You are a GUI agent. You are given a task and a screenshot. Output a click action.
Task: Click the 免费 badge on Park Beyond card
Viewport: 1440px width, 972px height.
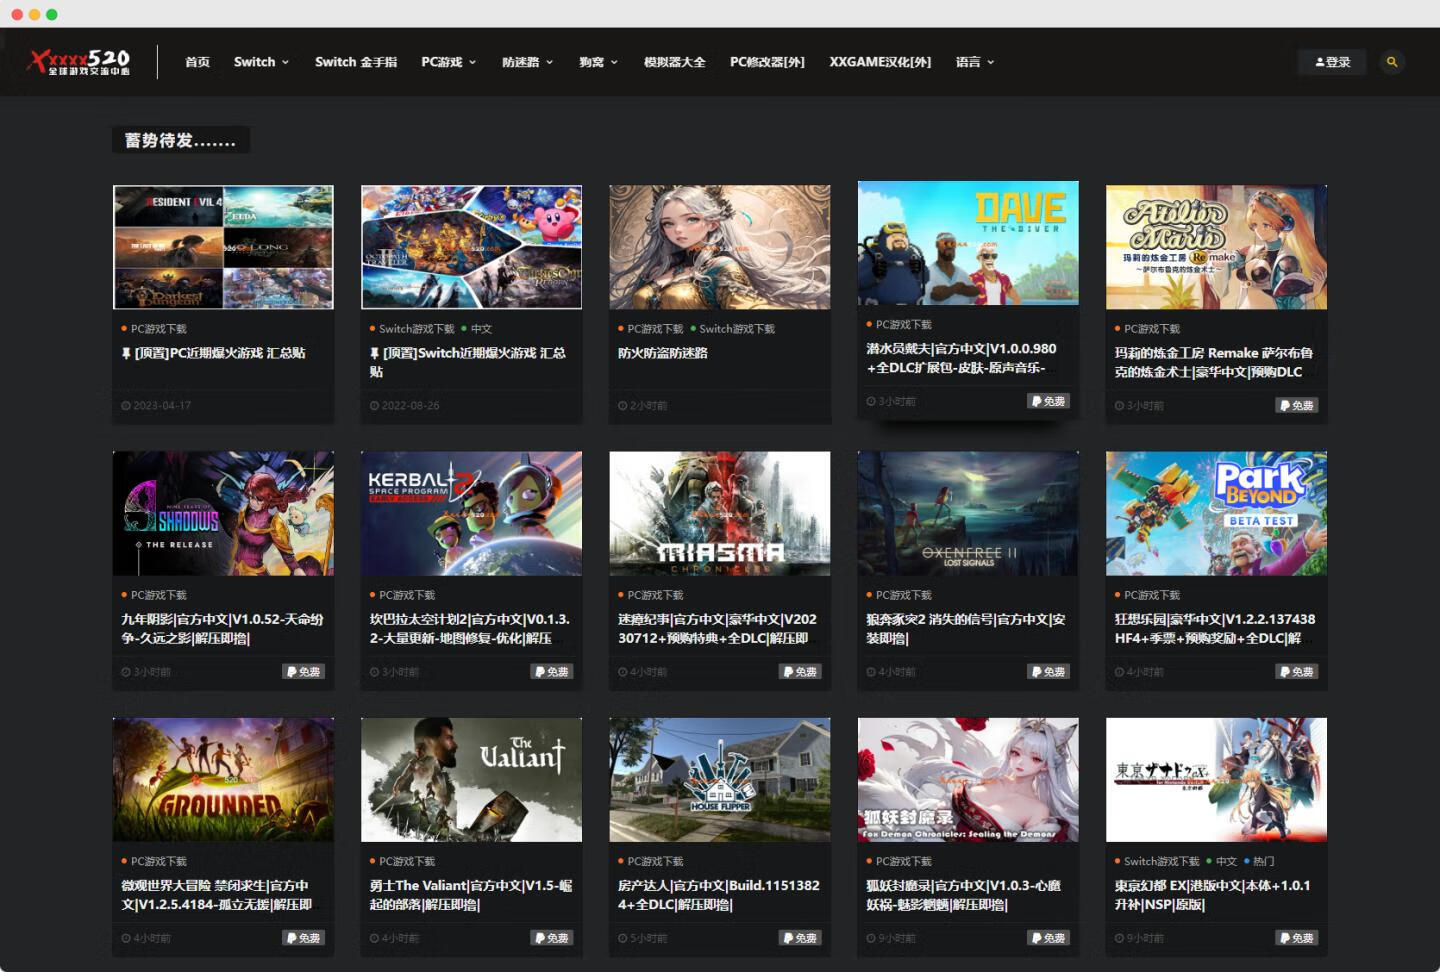[1297, 672]
